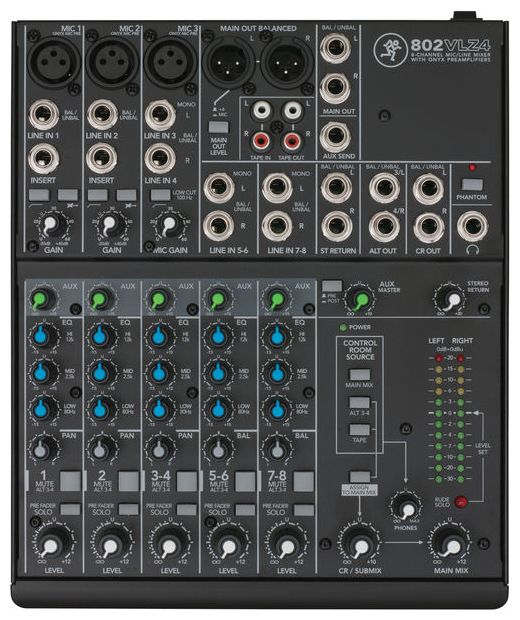
Task: Mute channel 1 with its MUTE ALT 3-4 button
Action: (70, 481)
